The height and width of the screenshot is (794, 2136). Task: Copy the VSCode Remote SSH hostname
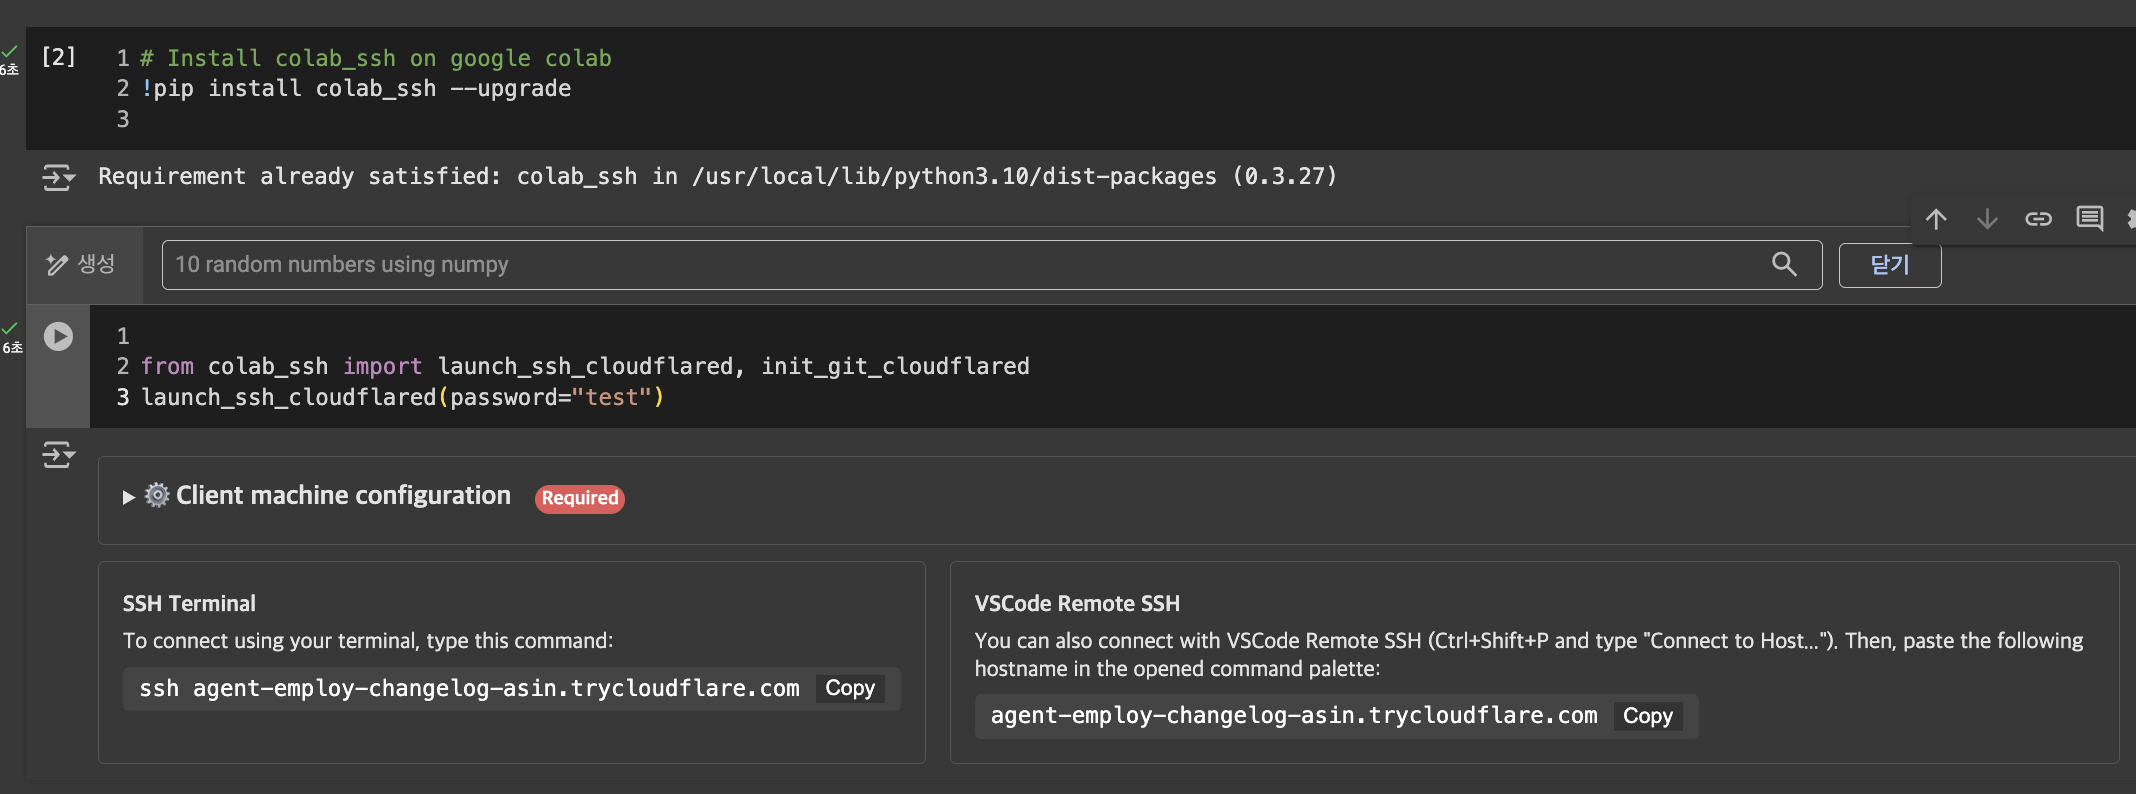1648,716
